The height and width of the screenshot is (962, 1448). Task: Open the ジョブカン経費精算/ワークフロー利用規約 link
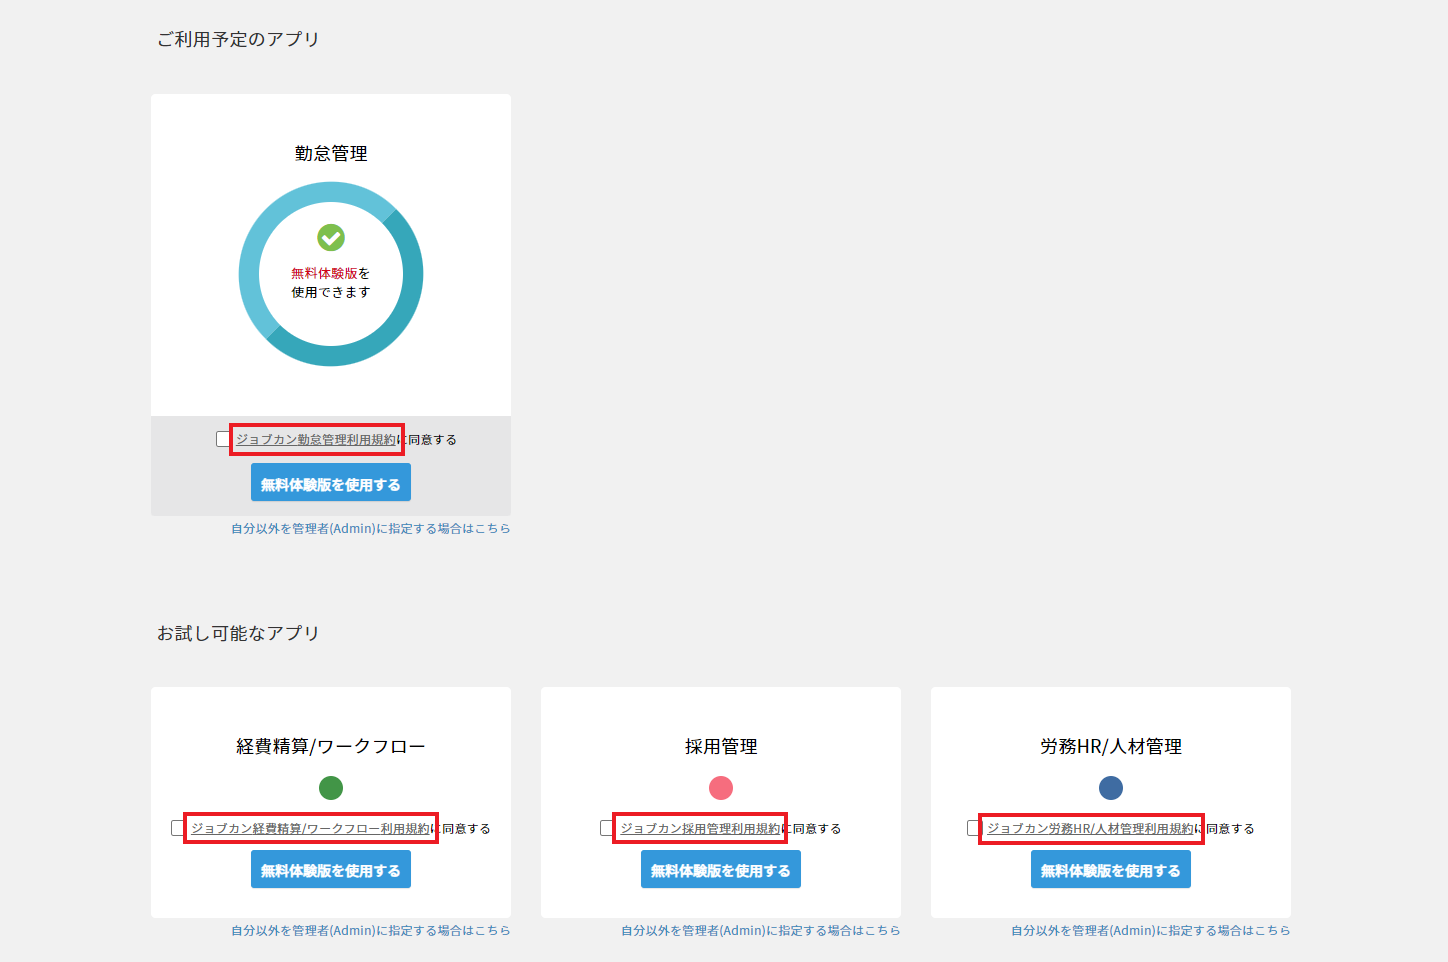point(310,829)
